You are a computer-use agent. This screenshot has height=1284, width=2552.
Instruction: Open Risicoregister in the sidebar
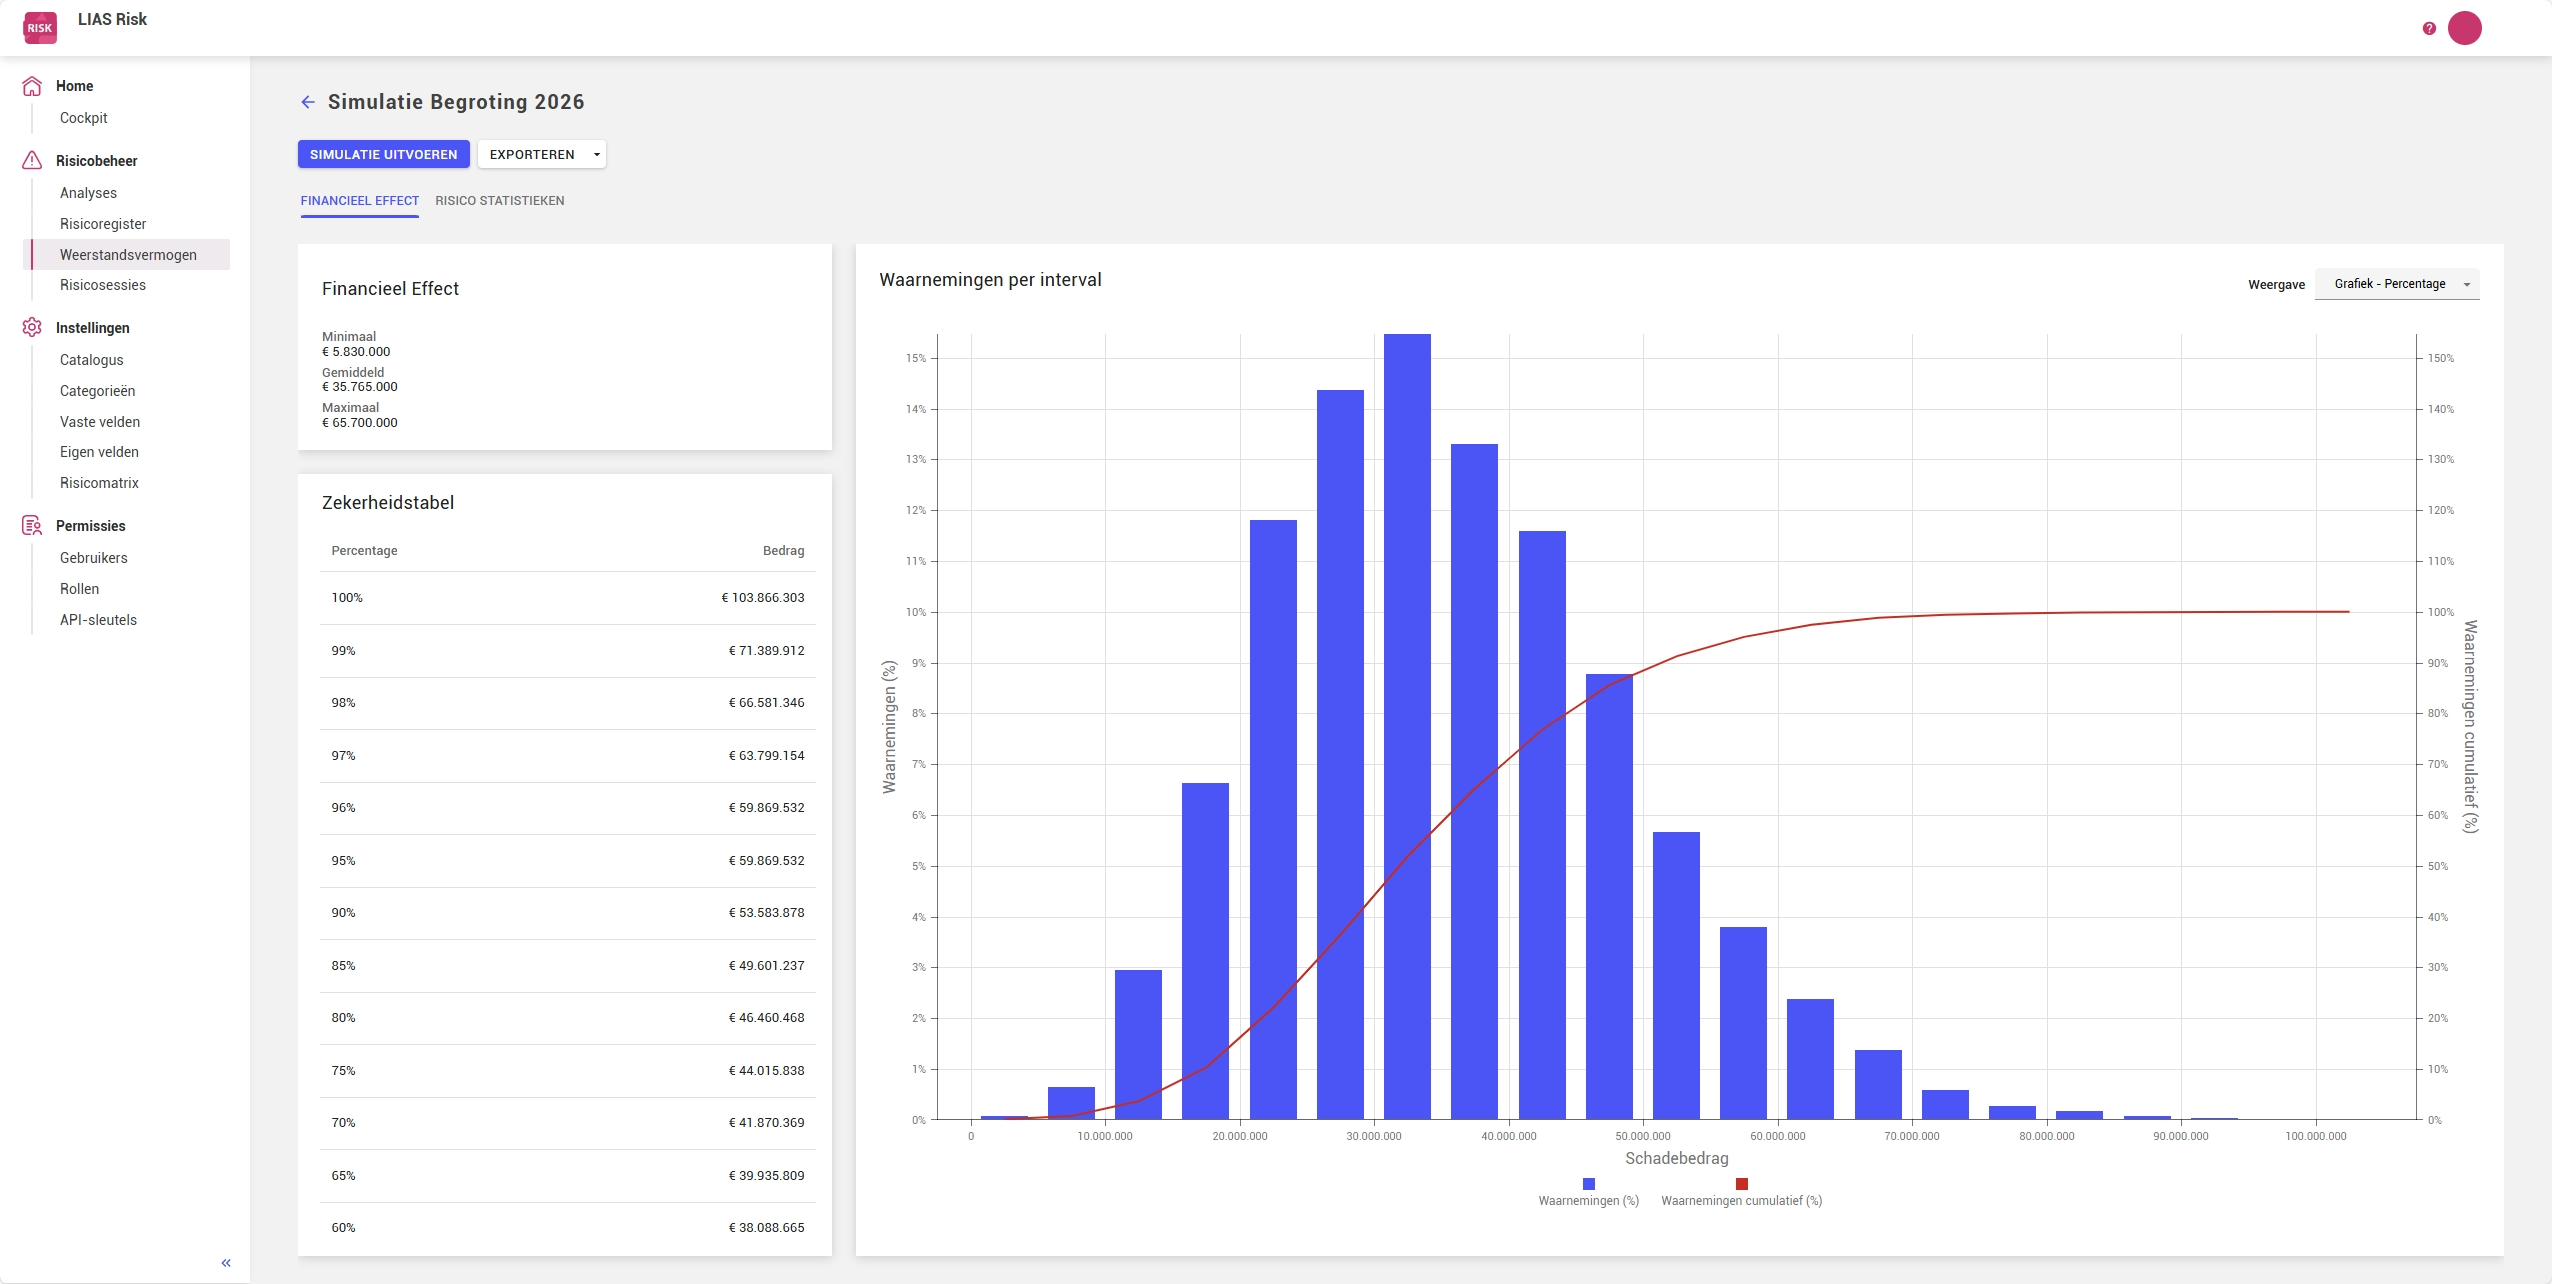tap(103, 224)
